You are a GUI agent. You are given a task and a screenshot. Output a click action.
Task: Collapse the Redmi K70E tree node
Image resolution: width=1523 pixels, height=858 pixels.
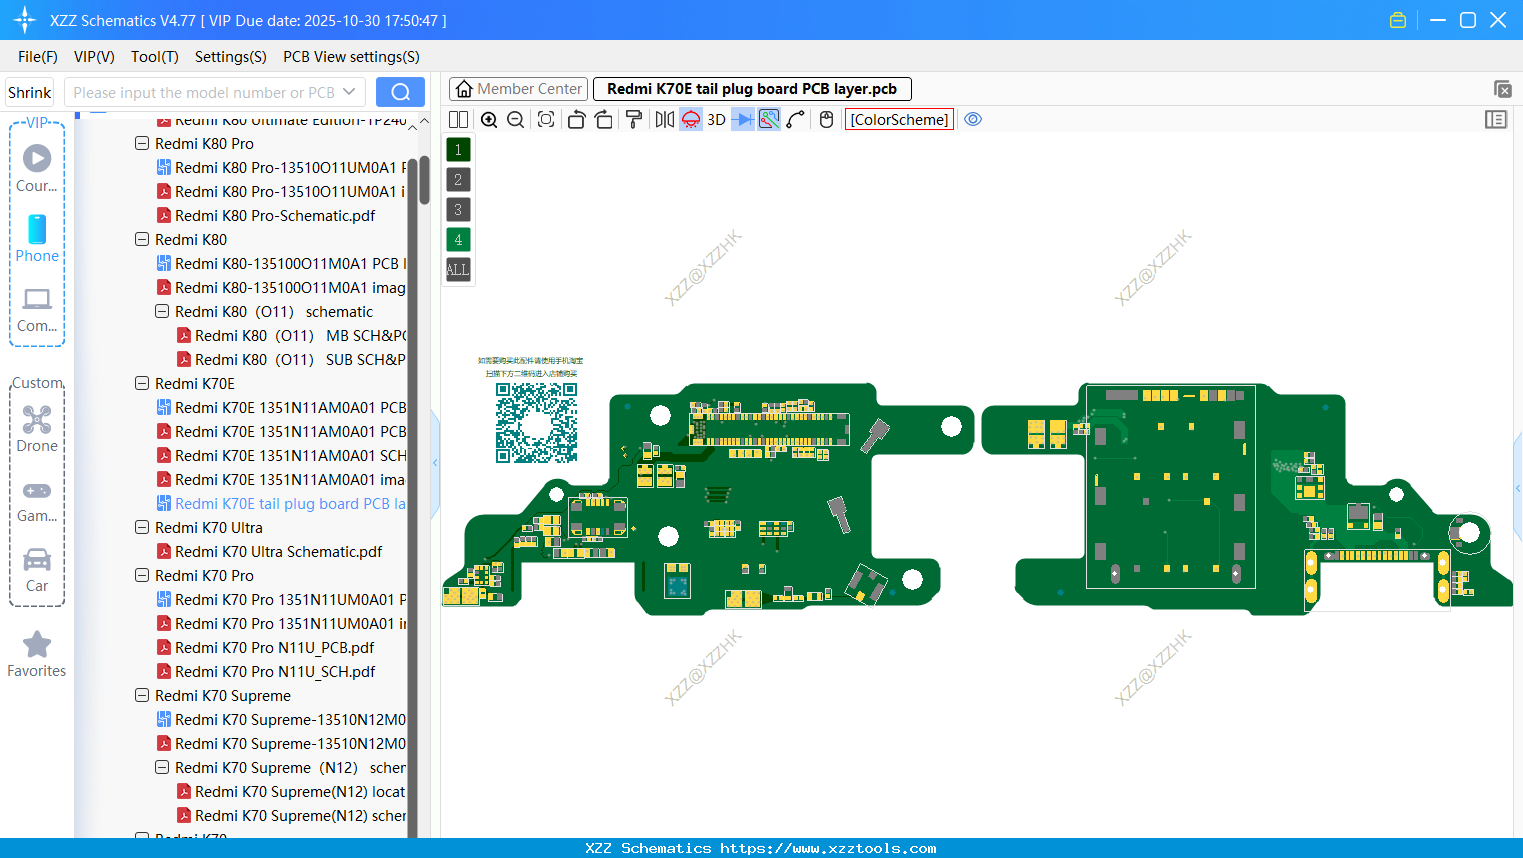click(142, 383)
